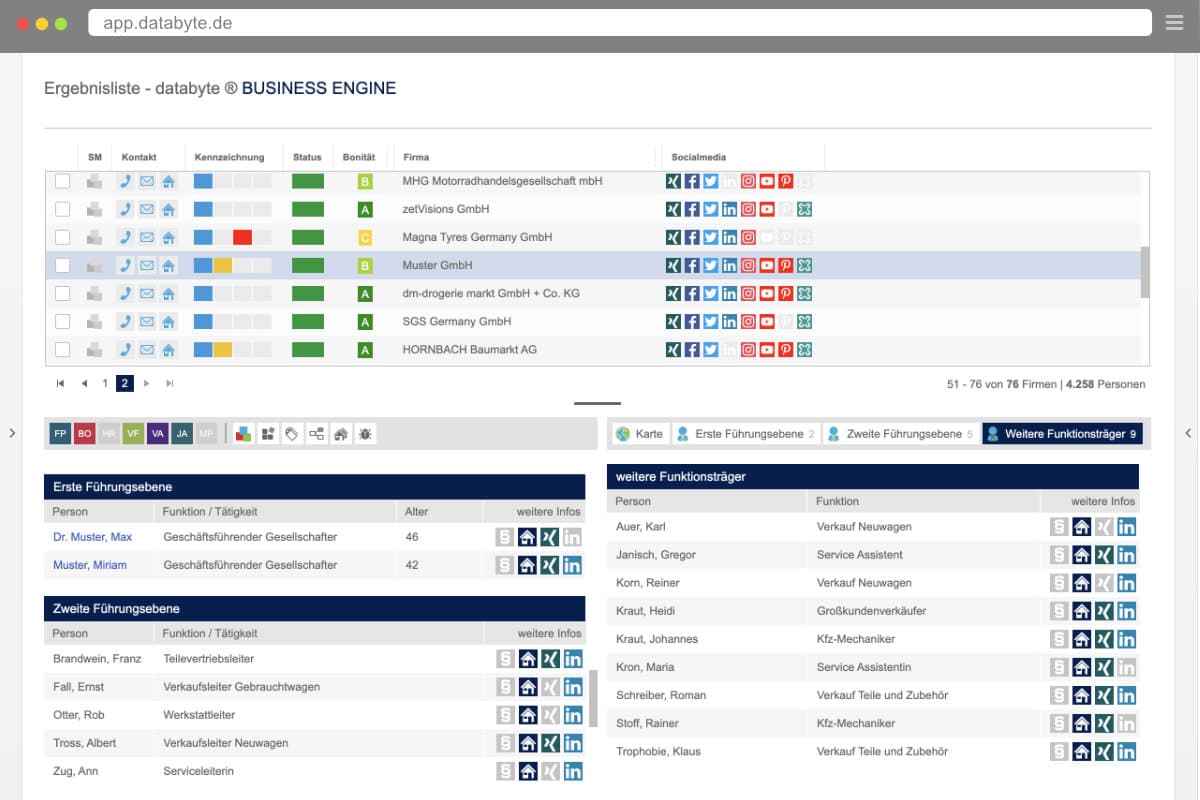Check the box for HORNBACH Baumarkt AG
Image resolution: width=1200 pixels, height=800 pixels.
pos(63,350)
